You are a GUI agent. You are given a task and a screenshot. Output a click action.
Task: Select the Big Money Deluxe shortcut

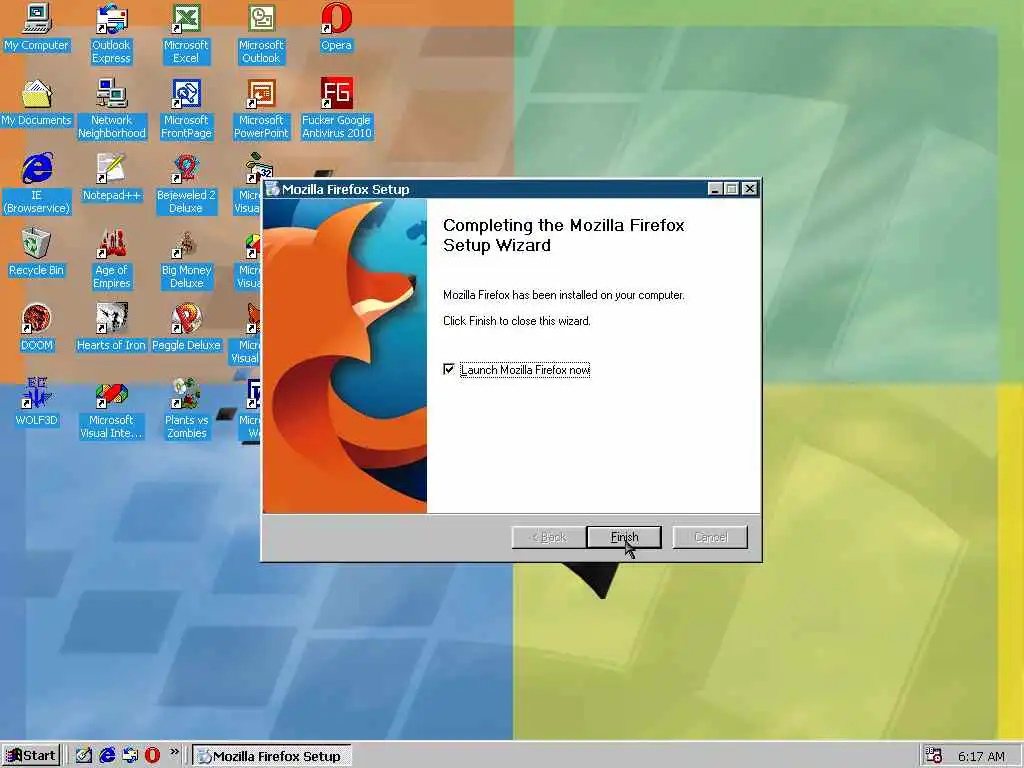(186, 259)
